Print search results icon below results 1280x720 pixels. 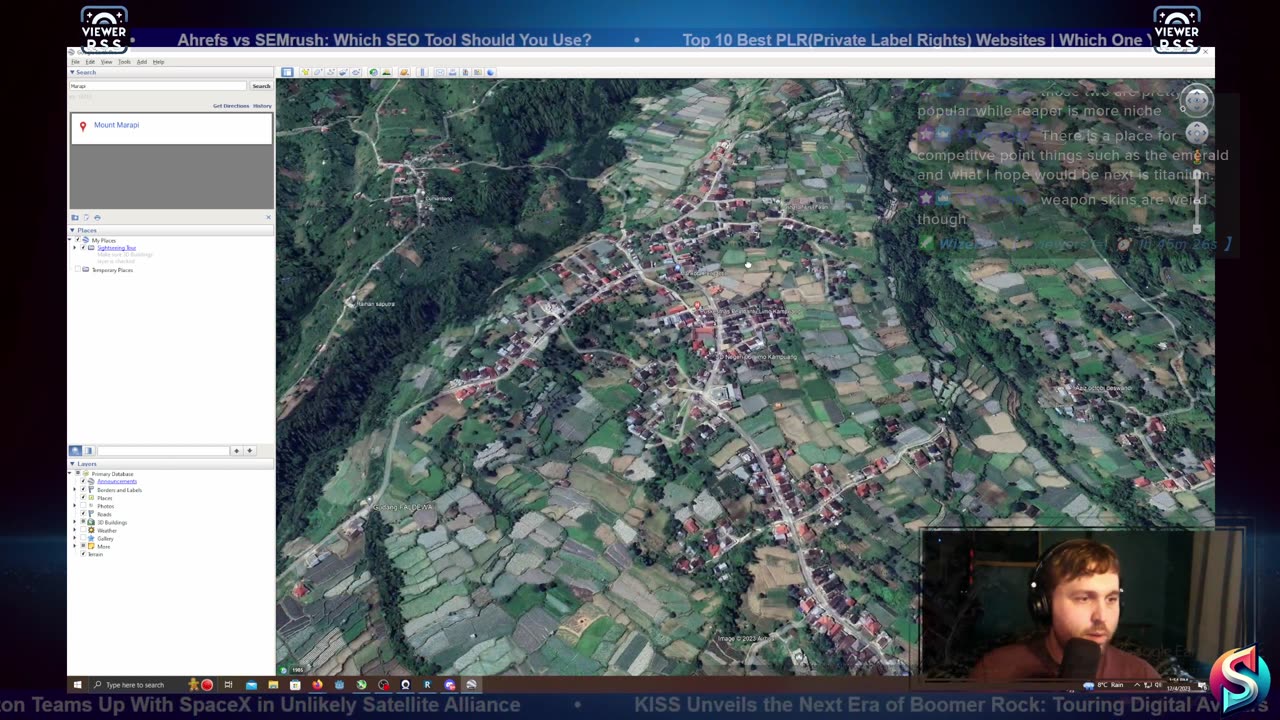(x=97, y=217)
